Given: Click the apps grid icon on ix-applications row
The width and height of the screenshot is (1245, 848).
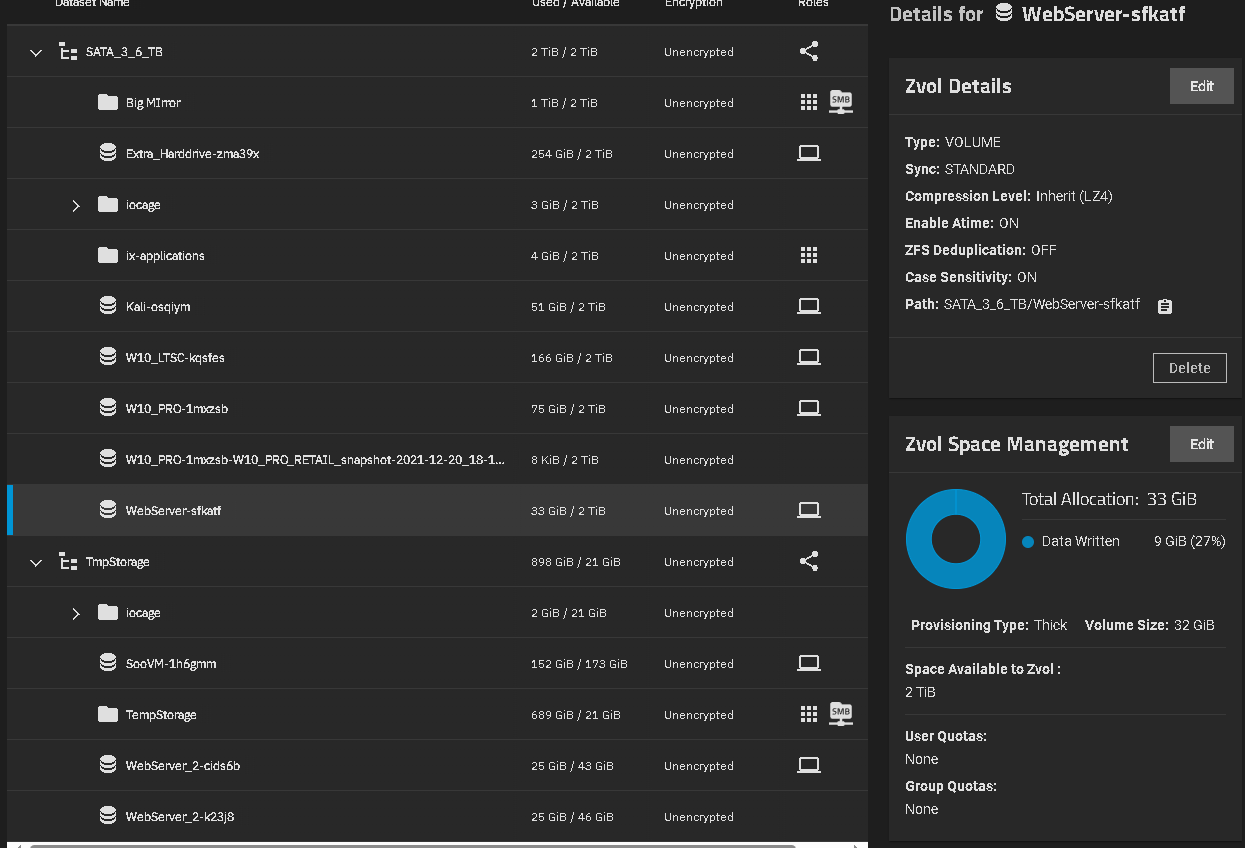Looking at the screenshot, I should point(809,255).
